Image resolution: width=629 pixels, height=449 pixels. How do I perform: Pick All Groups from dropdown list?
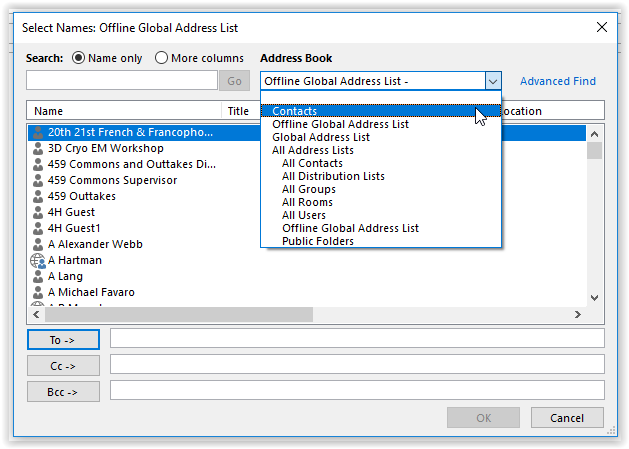[x=381, y=189]
